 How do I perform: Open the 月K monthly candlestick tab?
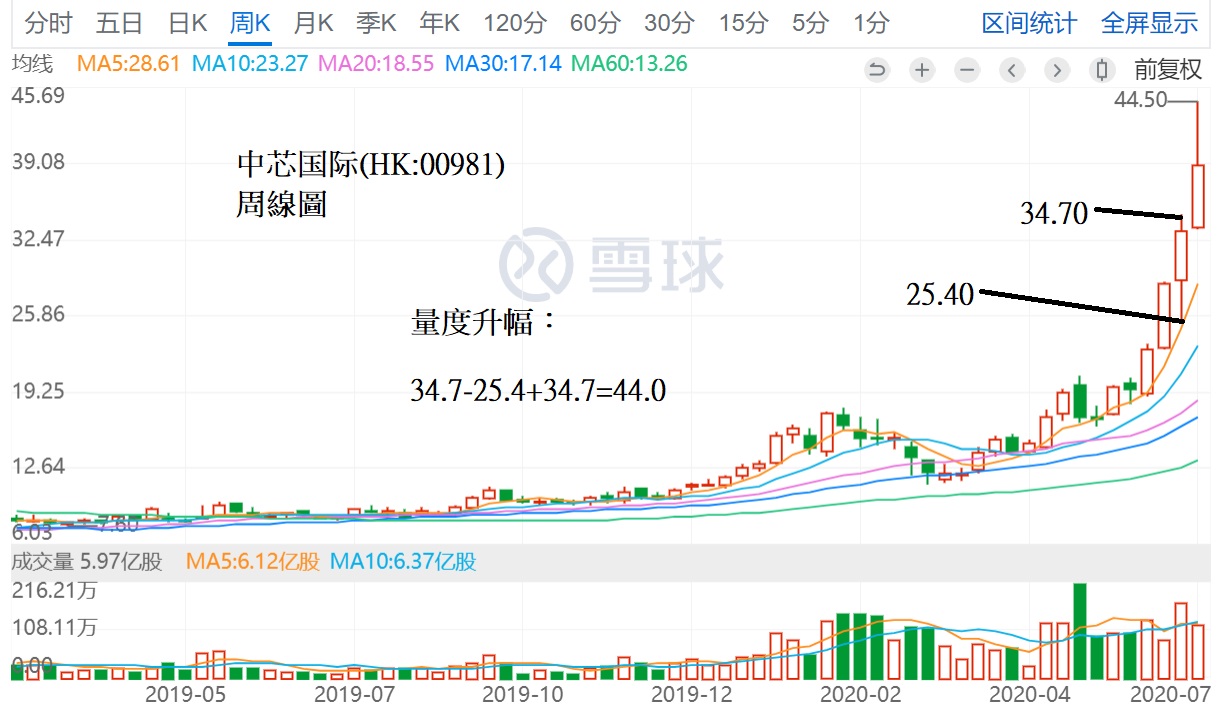coord(313,23)
